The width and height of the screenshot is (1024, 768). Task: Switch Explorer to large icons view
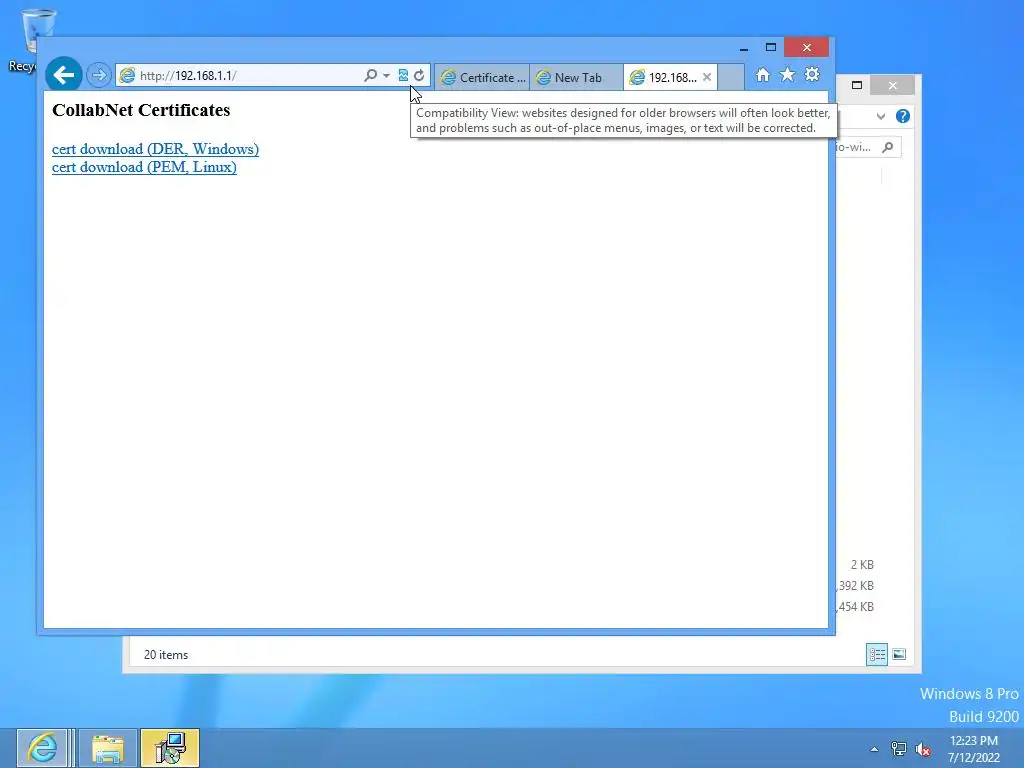tap(899, 654)
